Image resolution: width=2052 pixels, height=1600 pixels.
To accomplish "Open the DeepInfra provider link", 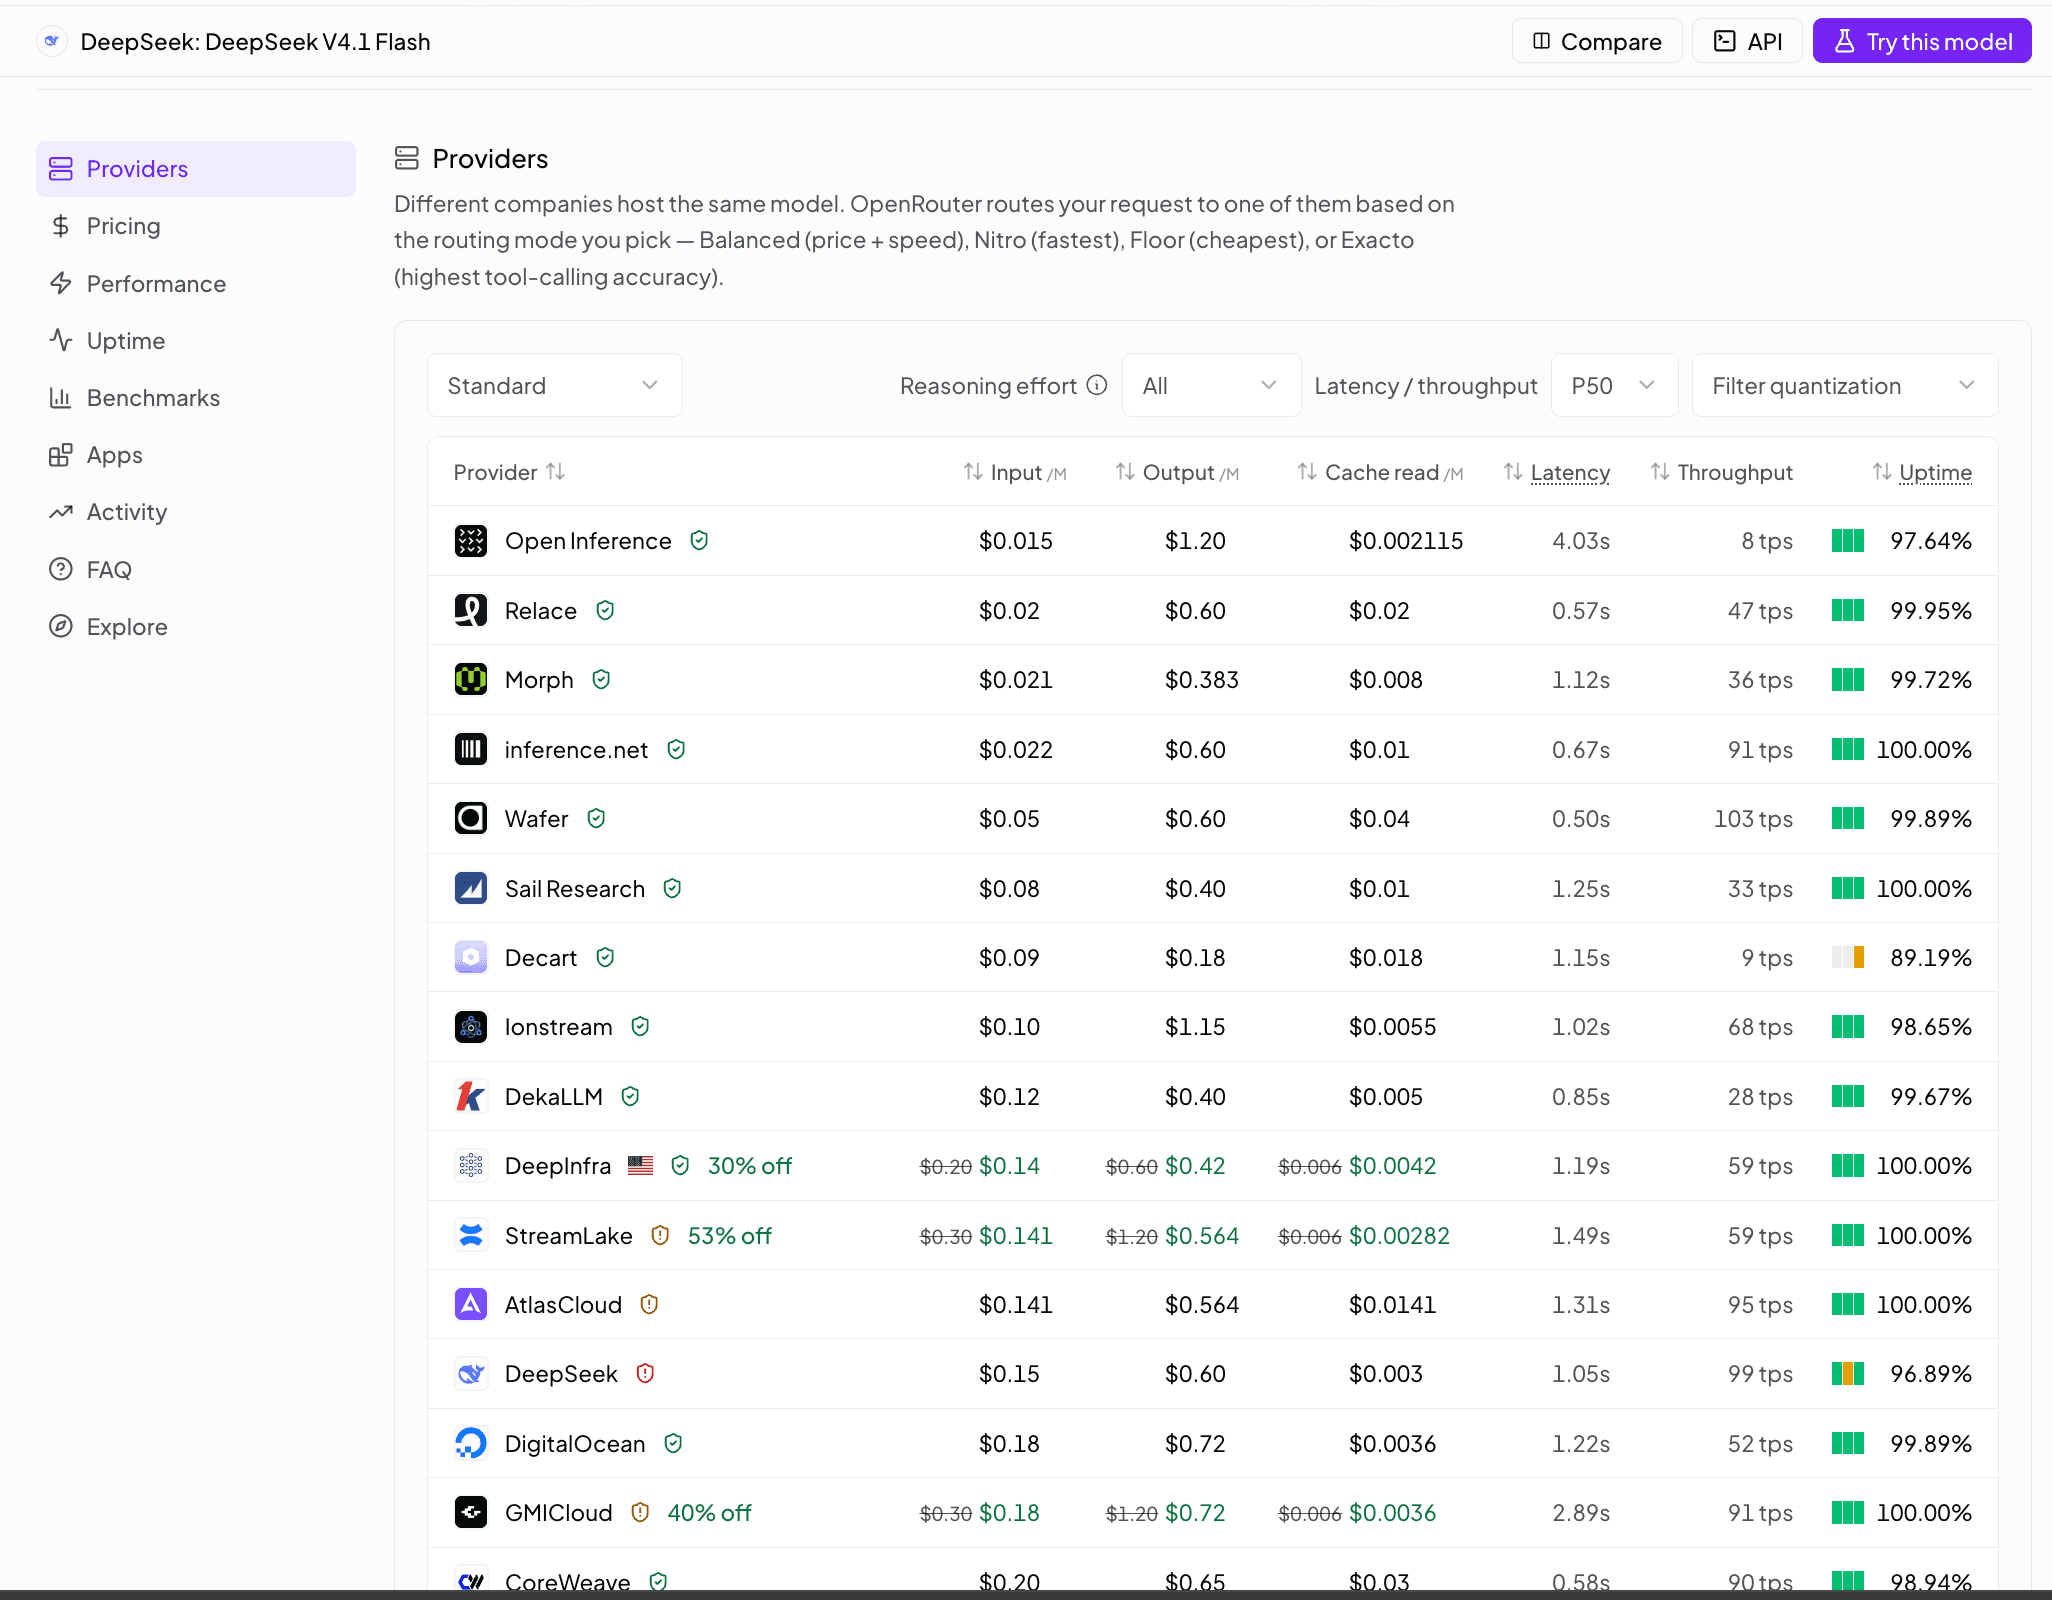I will (x=558, y=1166).
